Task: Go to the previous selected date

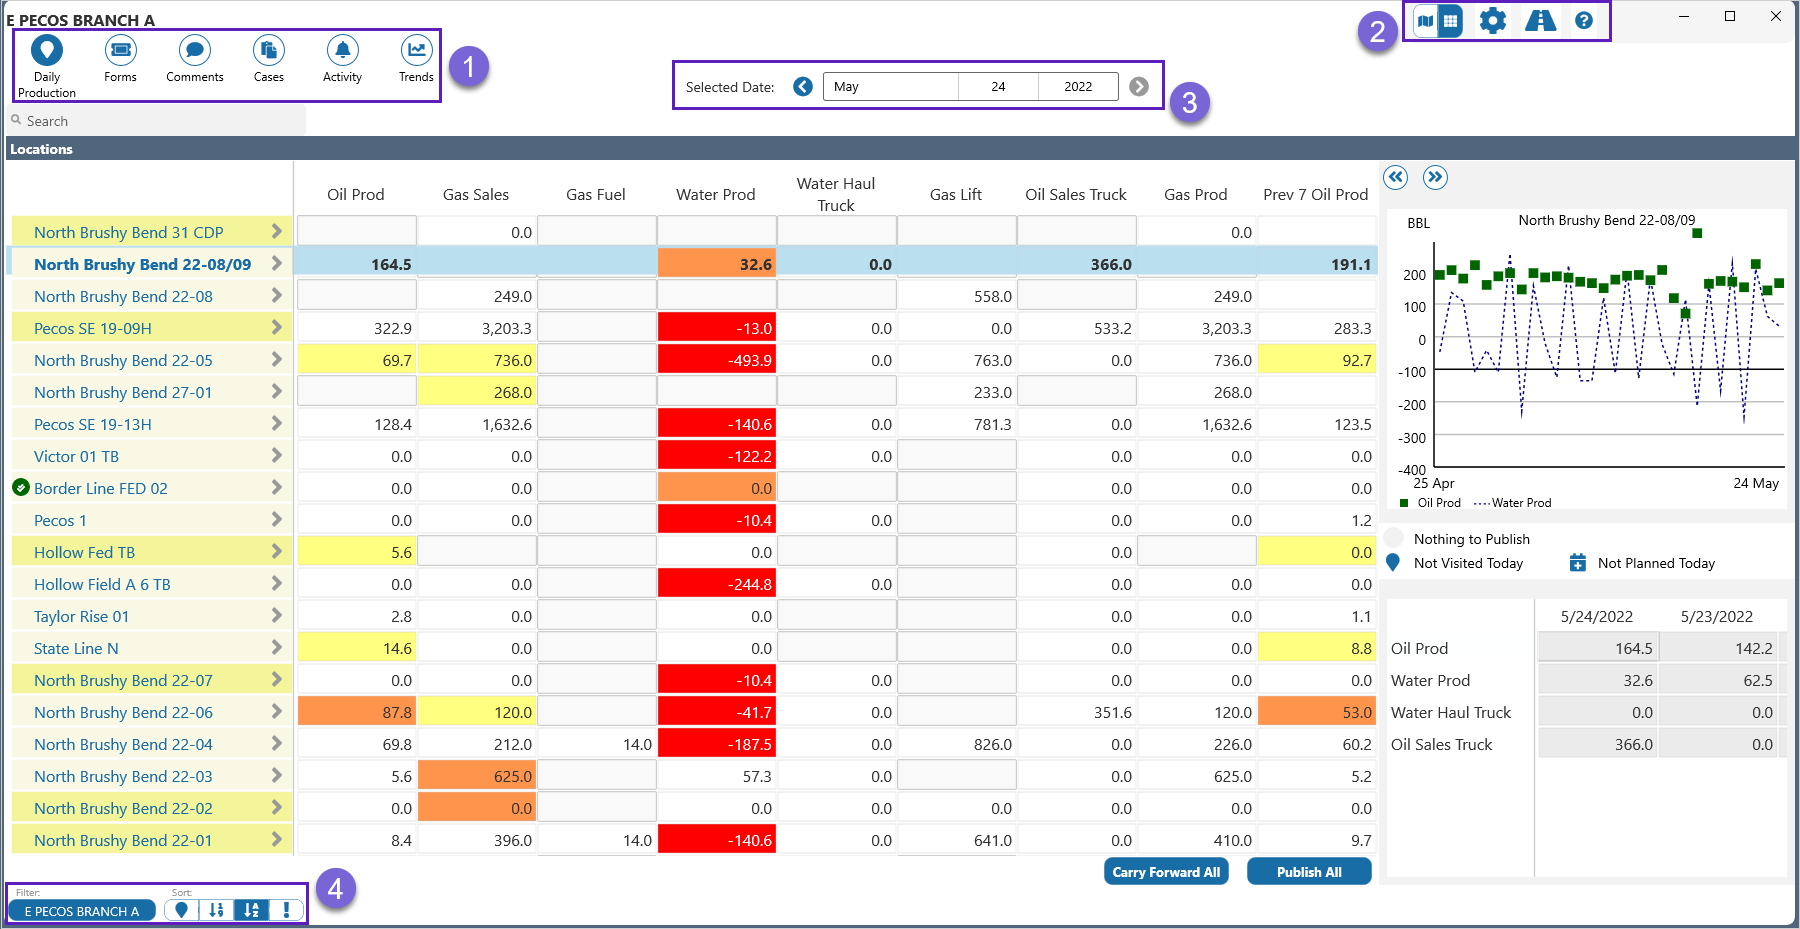Action: pos(803,87)
